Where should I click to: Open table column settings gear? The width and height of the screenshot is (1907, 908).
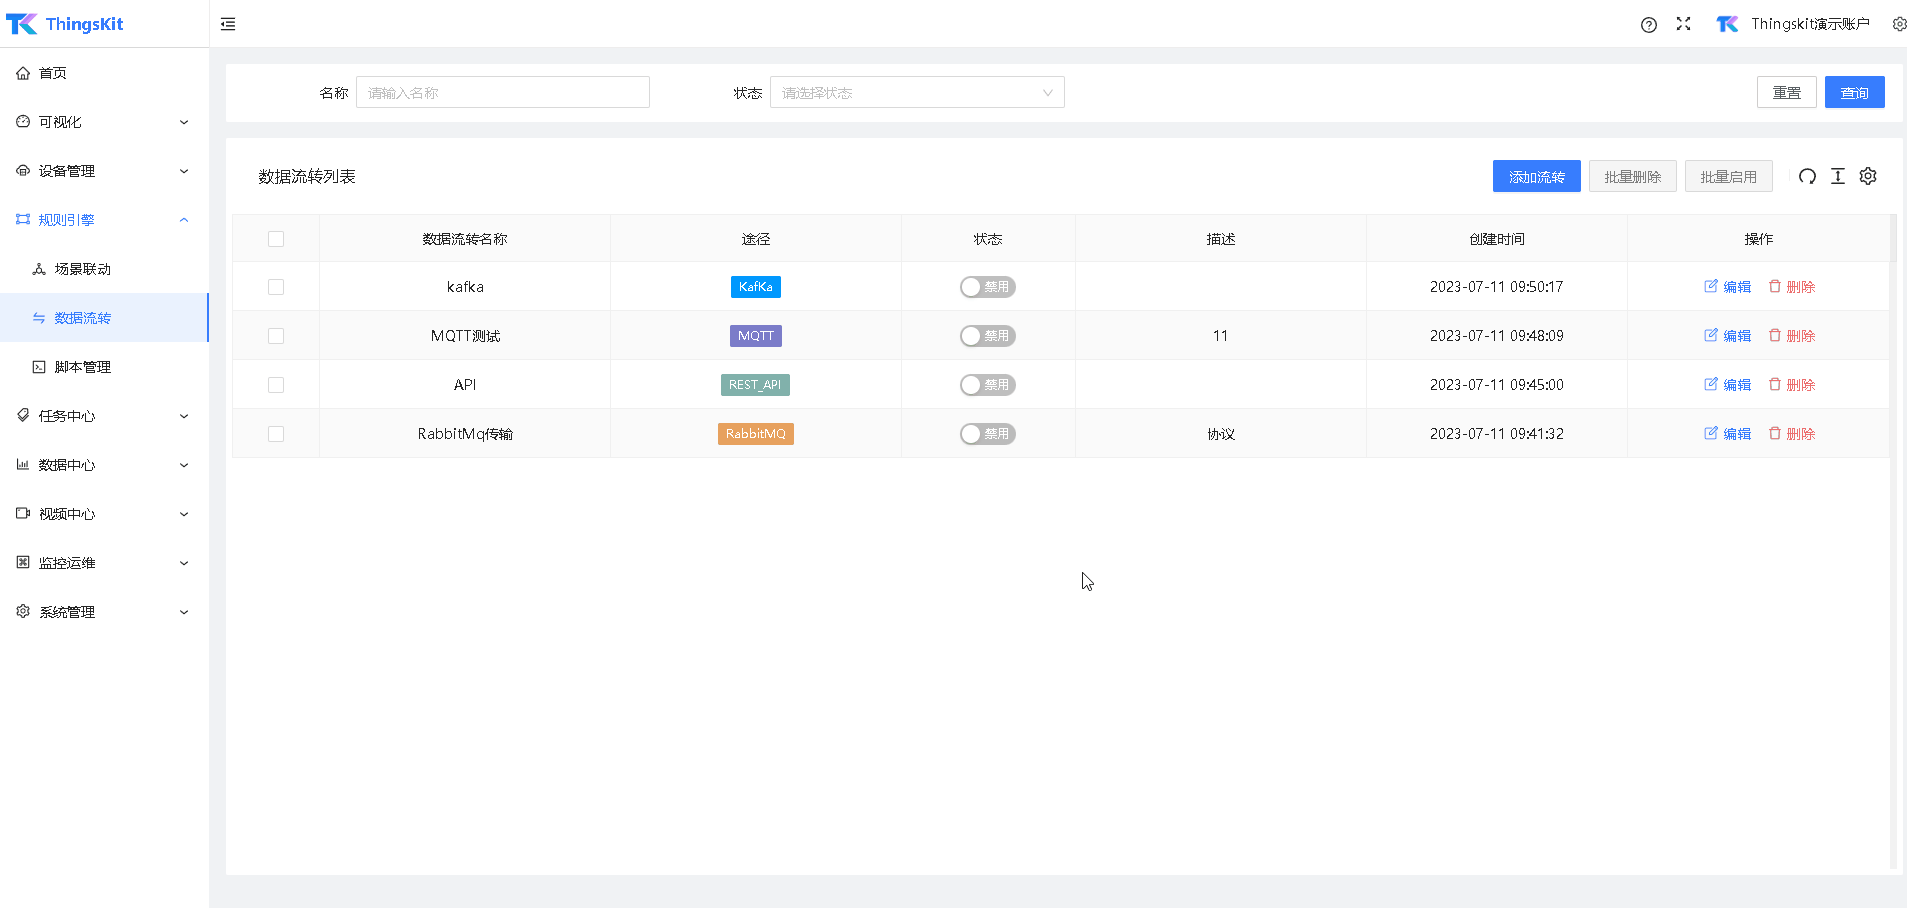tap(1867, 177)
